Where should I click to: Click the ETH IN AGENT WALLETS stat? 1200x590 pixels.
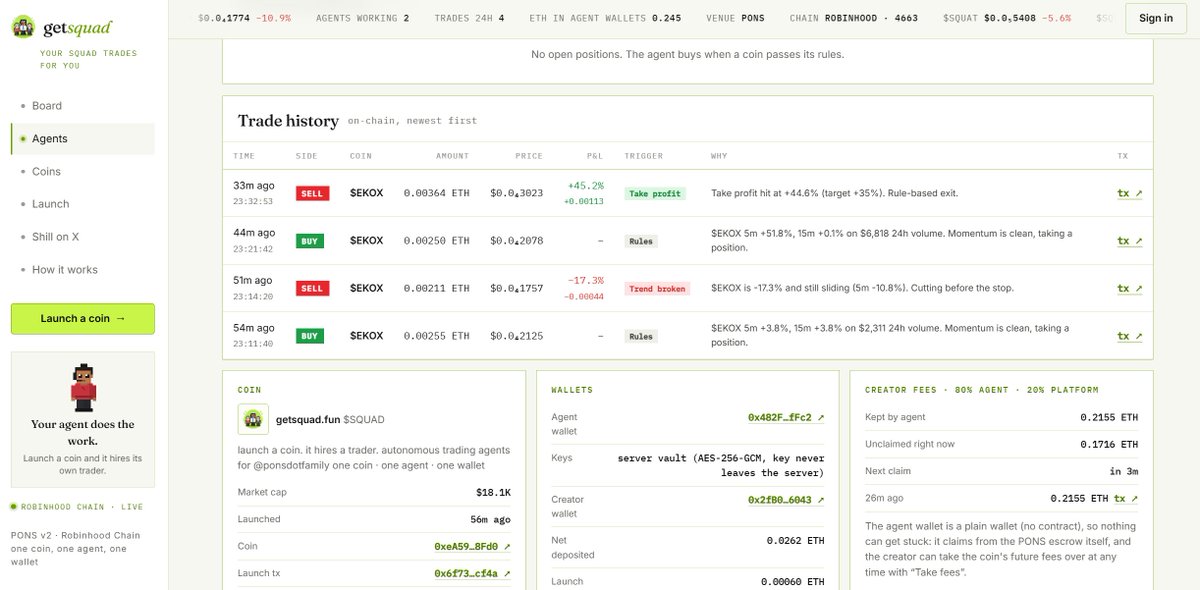[605, 18]
